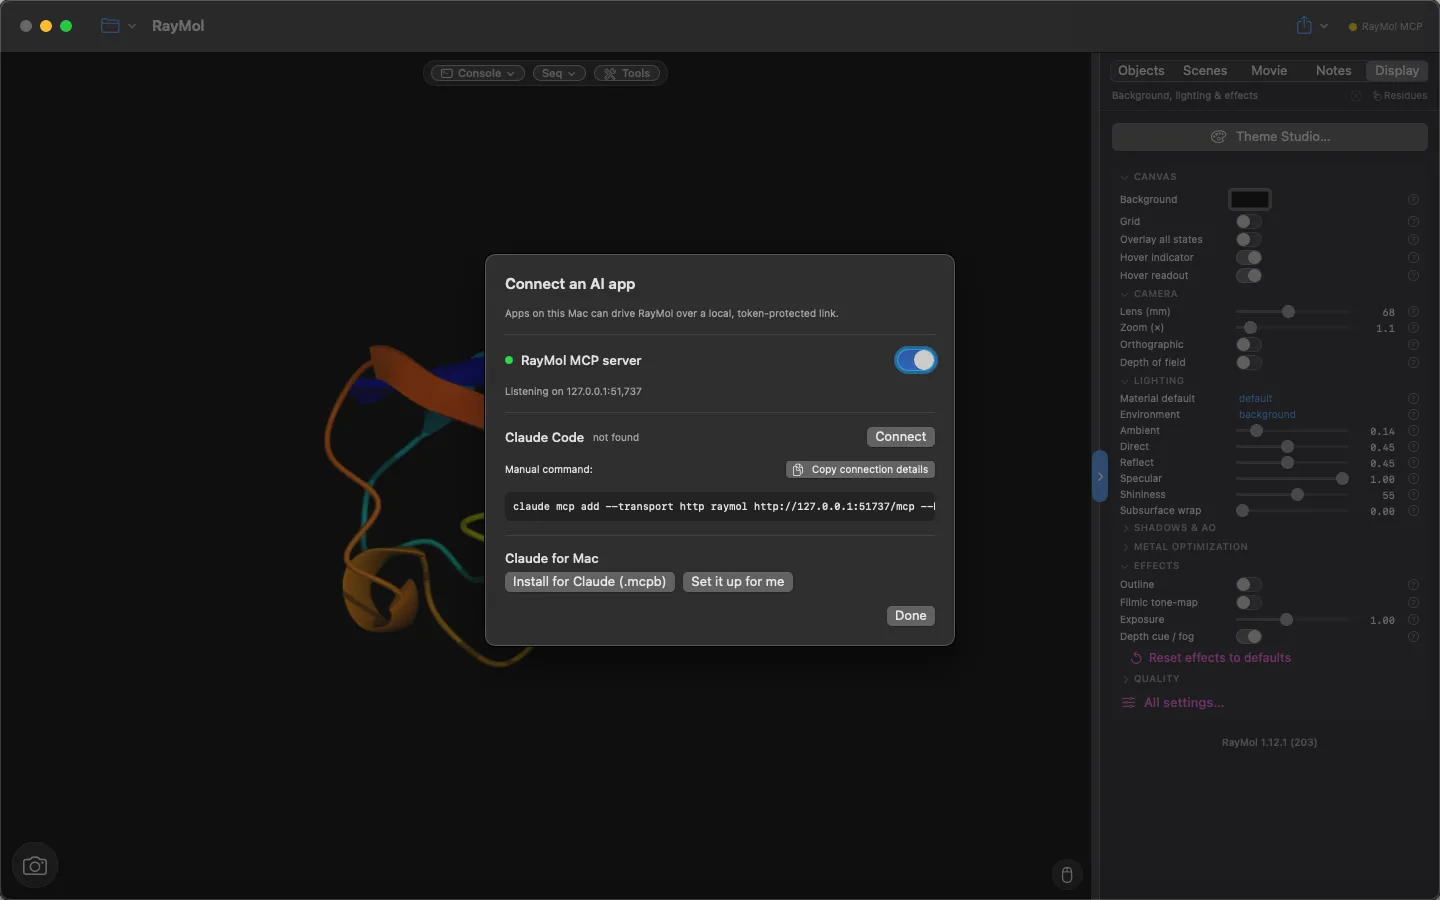Open the Movie tab
This screenshot has height=900, width=1440.
1269,71
